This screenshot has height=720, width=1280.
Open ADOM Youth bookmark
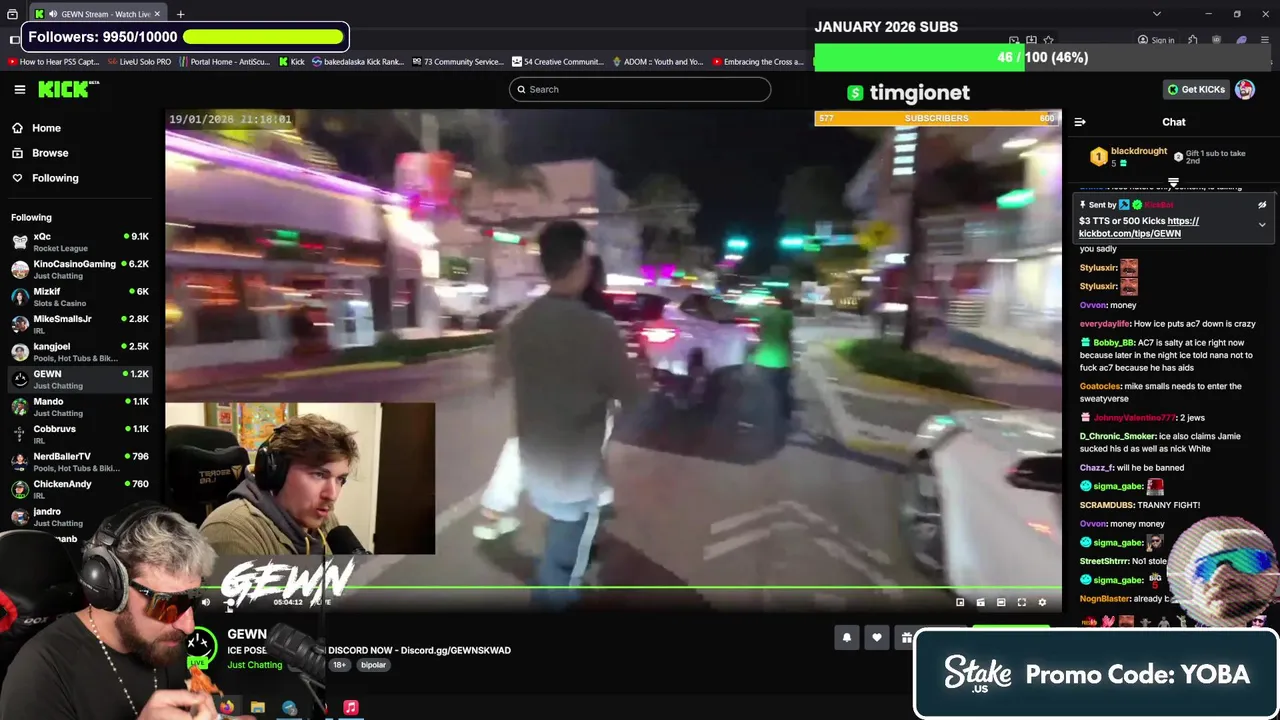point(658,62)
